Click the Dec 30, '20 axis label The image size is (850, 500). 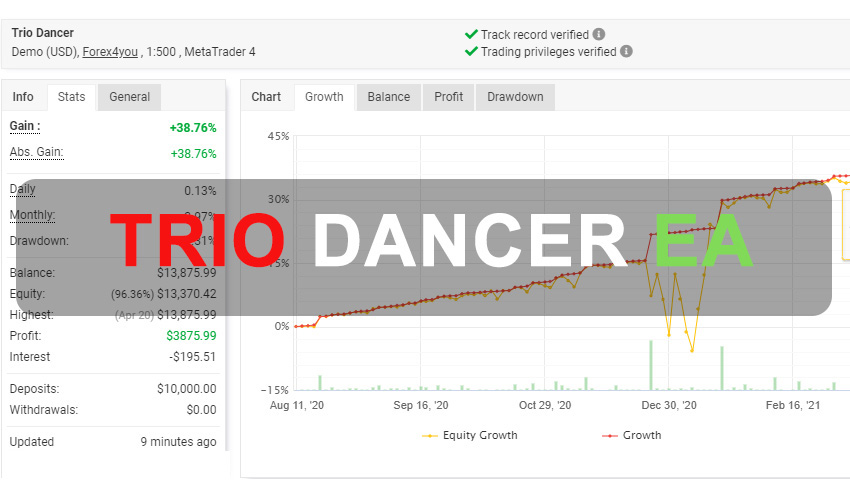coord(669,405)
